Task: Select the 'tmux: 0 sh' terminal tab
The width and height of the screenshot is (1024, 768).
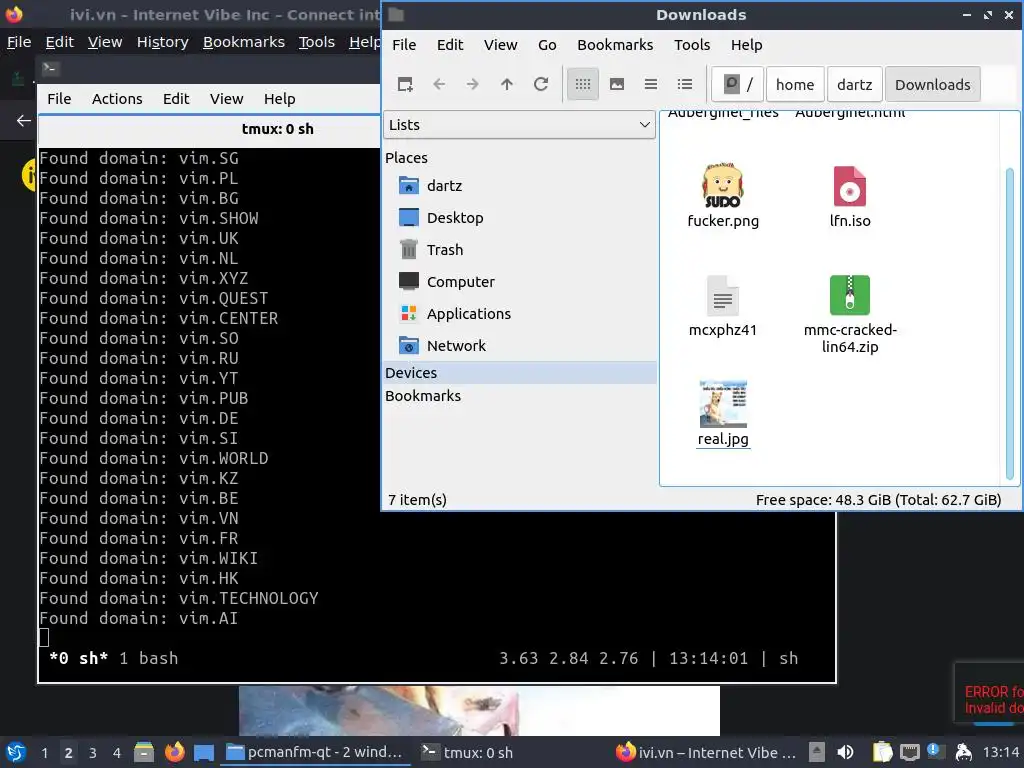Action: coord(277,129)
